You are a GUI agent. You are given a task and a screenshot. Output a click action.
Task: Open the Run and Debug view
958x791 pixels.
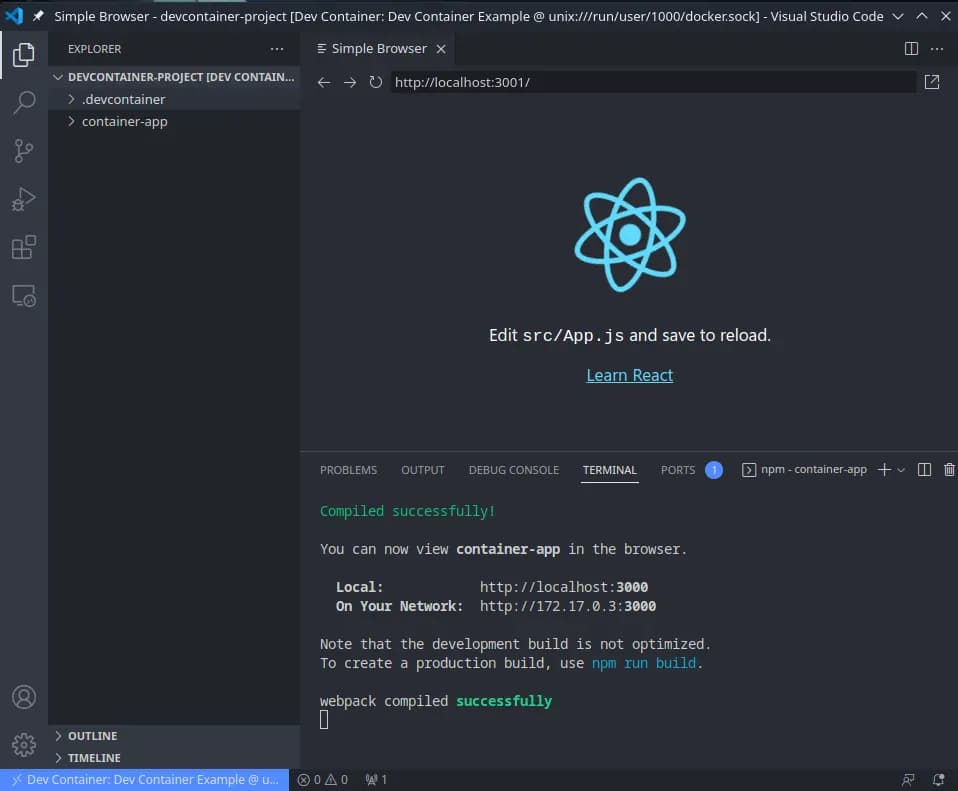(x=23, y=199)
